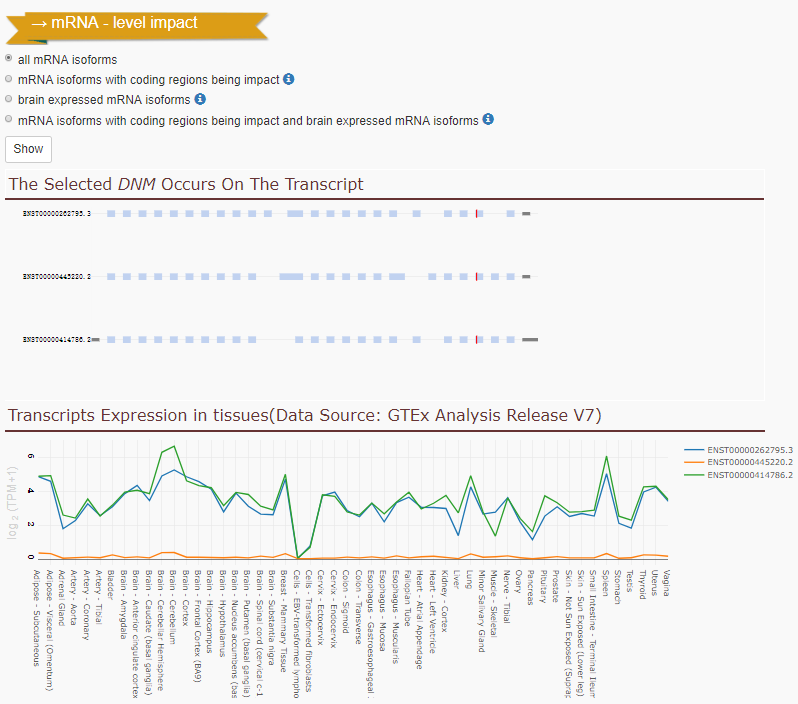Toggle ENST00000262795.3 blue legend entry
Screen dimensions: 798x704
point(738,450)
